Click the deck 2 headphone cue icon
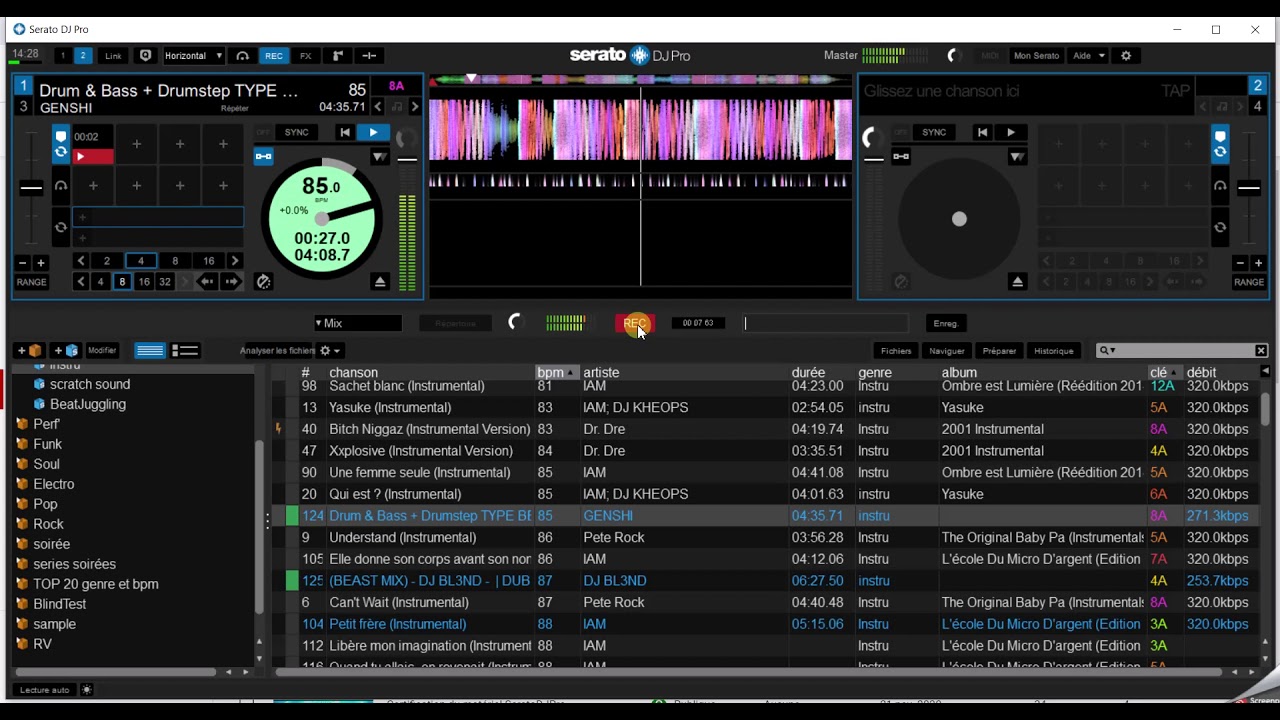This screenshot has height=720, width=1280. click(x=1219, y=186)
